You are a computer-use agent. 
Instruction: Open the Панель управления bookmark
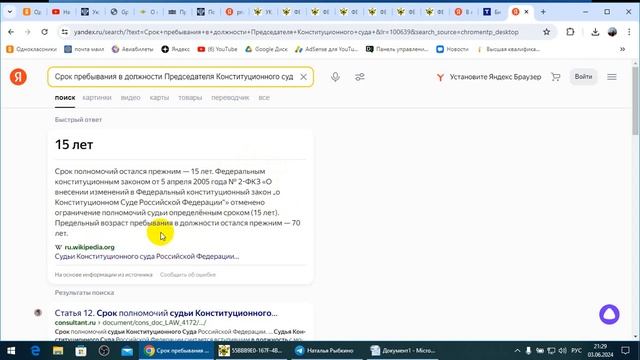click(397, 49)
